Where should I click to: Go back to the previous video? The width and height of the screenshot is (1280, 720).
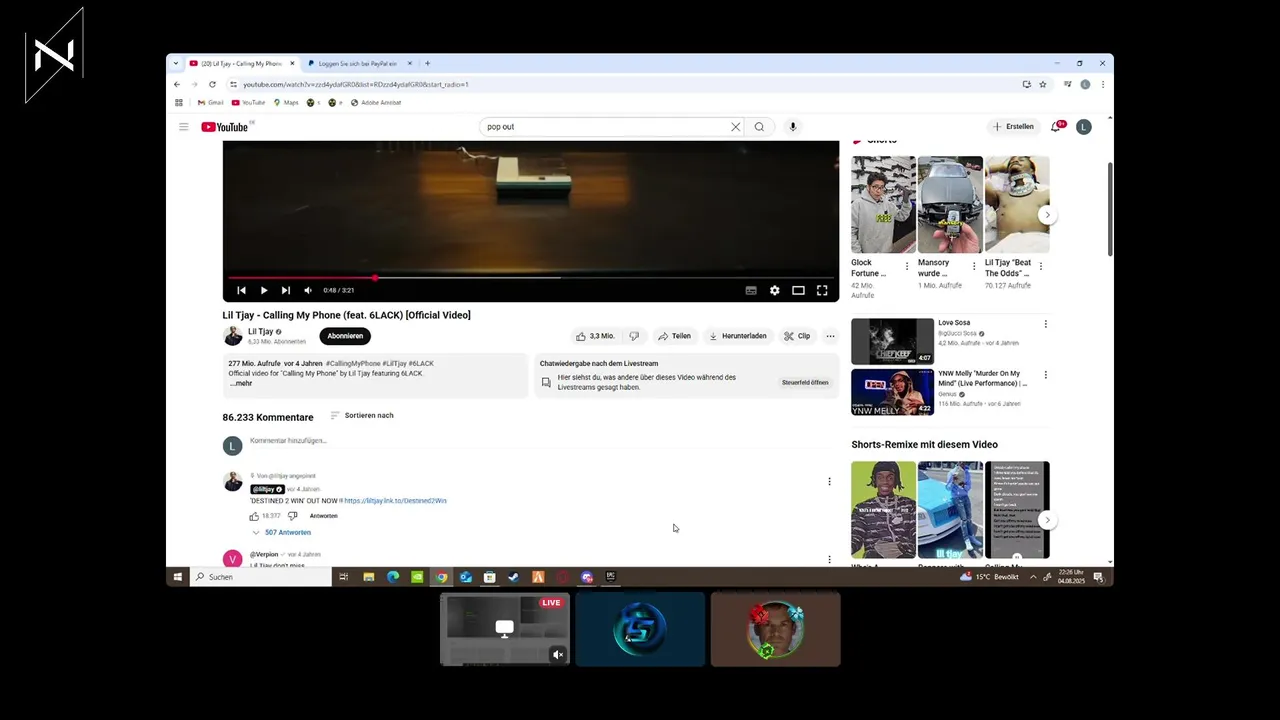pyautogui.click(x=241, y=290)
